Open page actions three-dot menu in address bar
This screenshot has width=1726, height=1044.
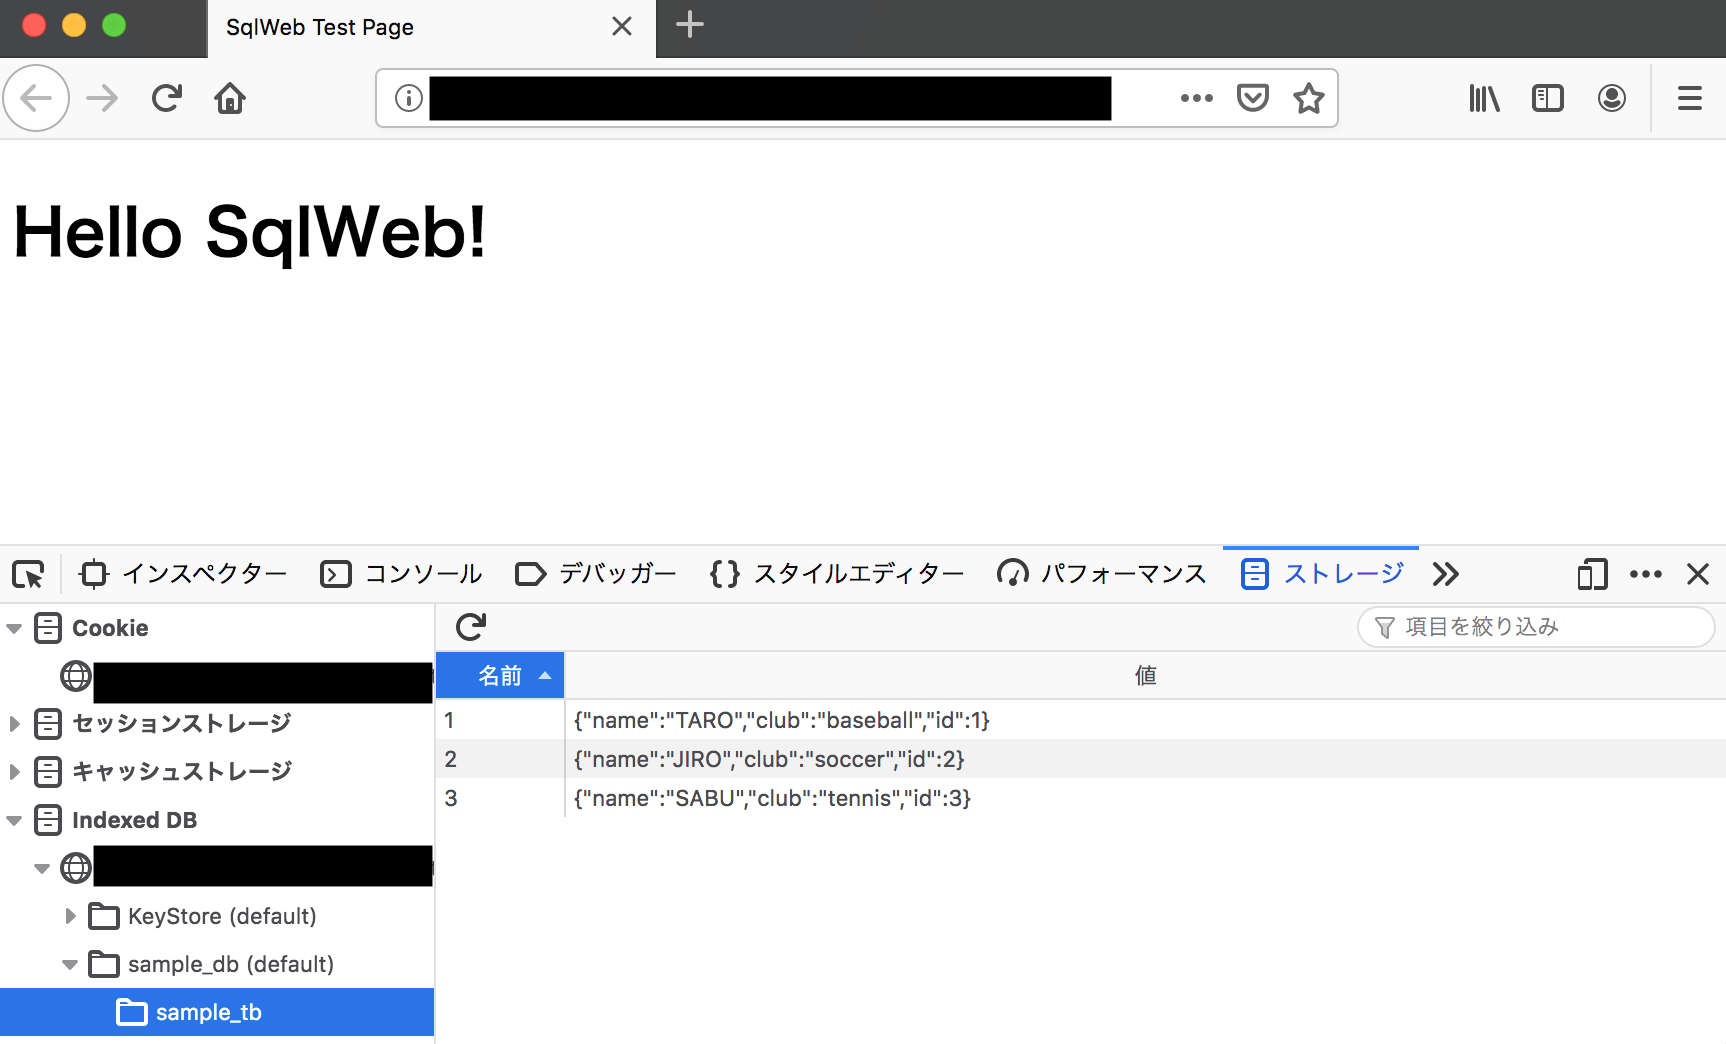point(1196,98)
